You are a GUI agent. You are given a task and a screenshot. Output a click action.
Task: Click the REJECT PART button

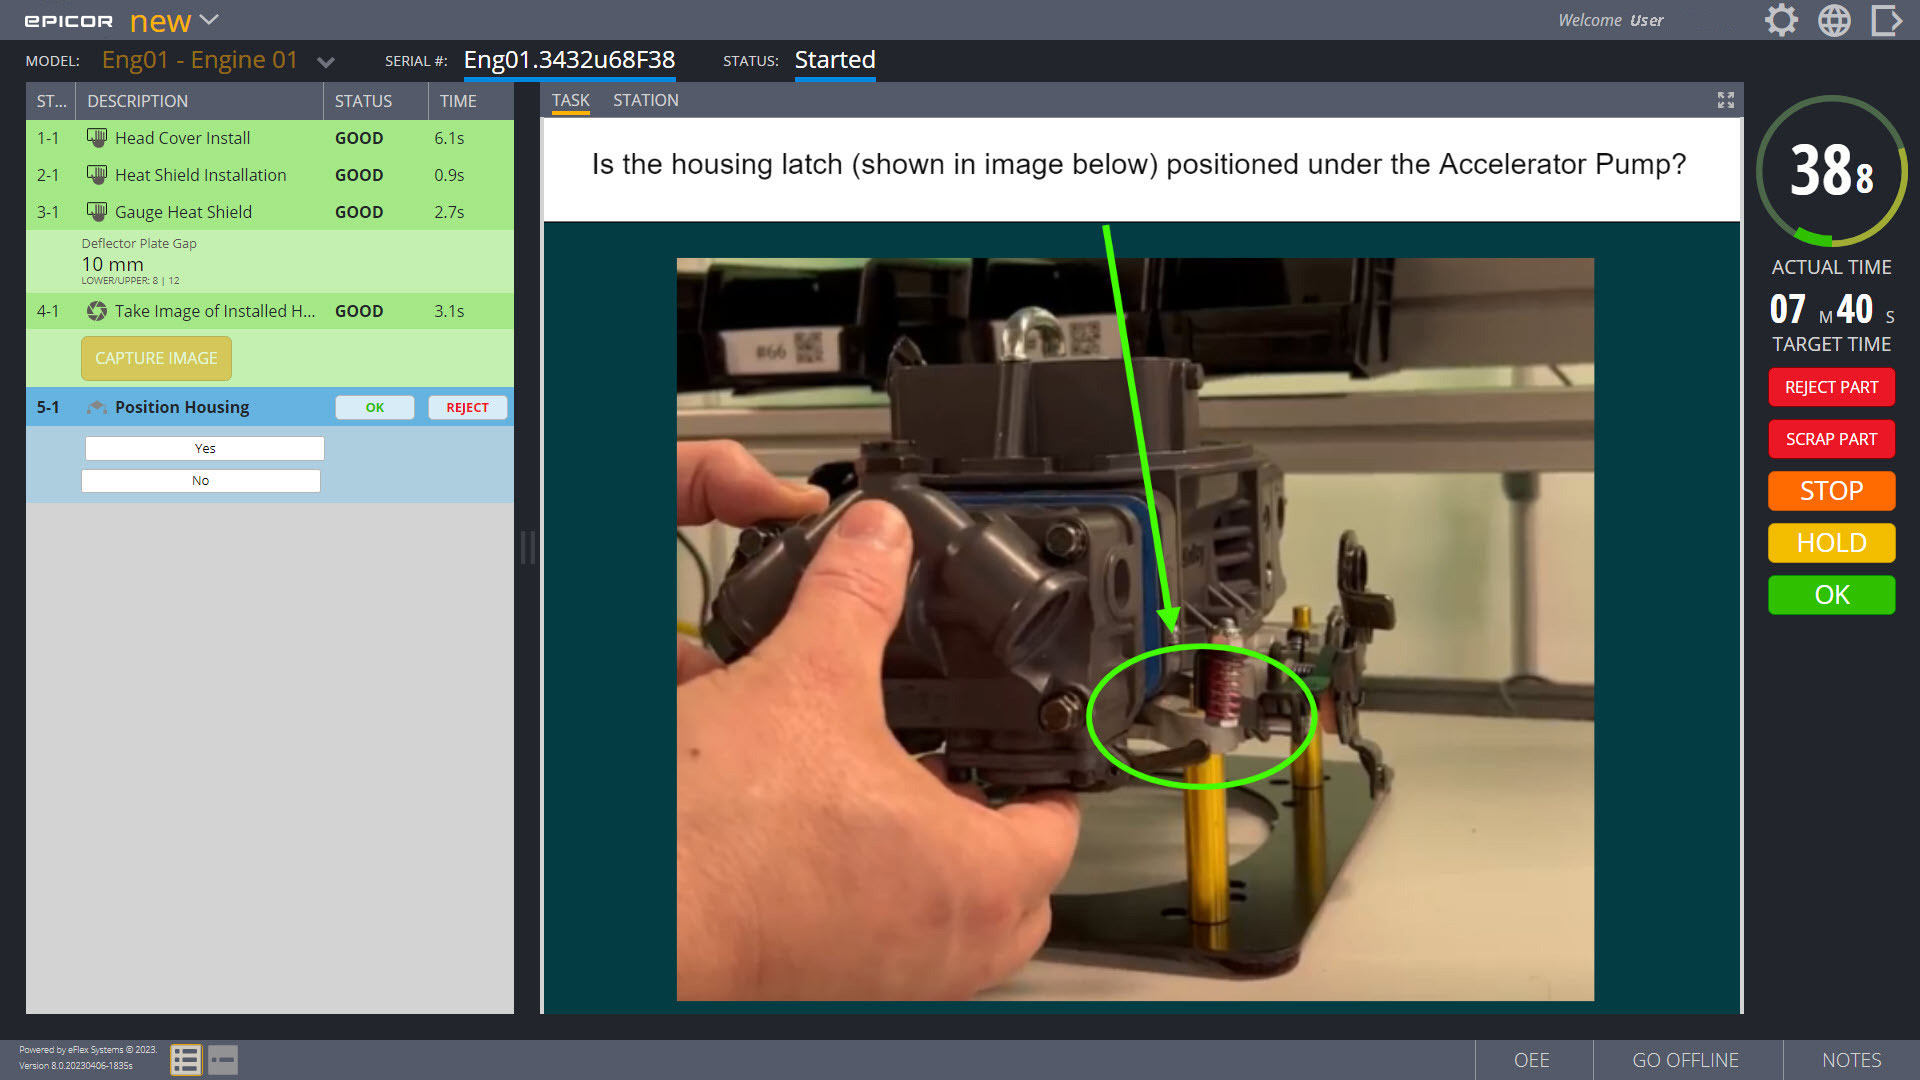coord(1831,387)
